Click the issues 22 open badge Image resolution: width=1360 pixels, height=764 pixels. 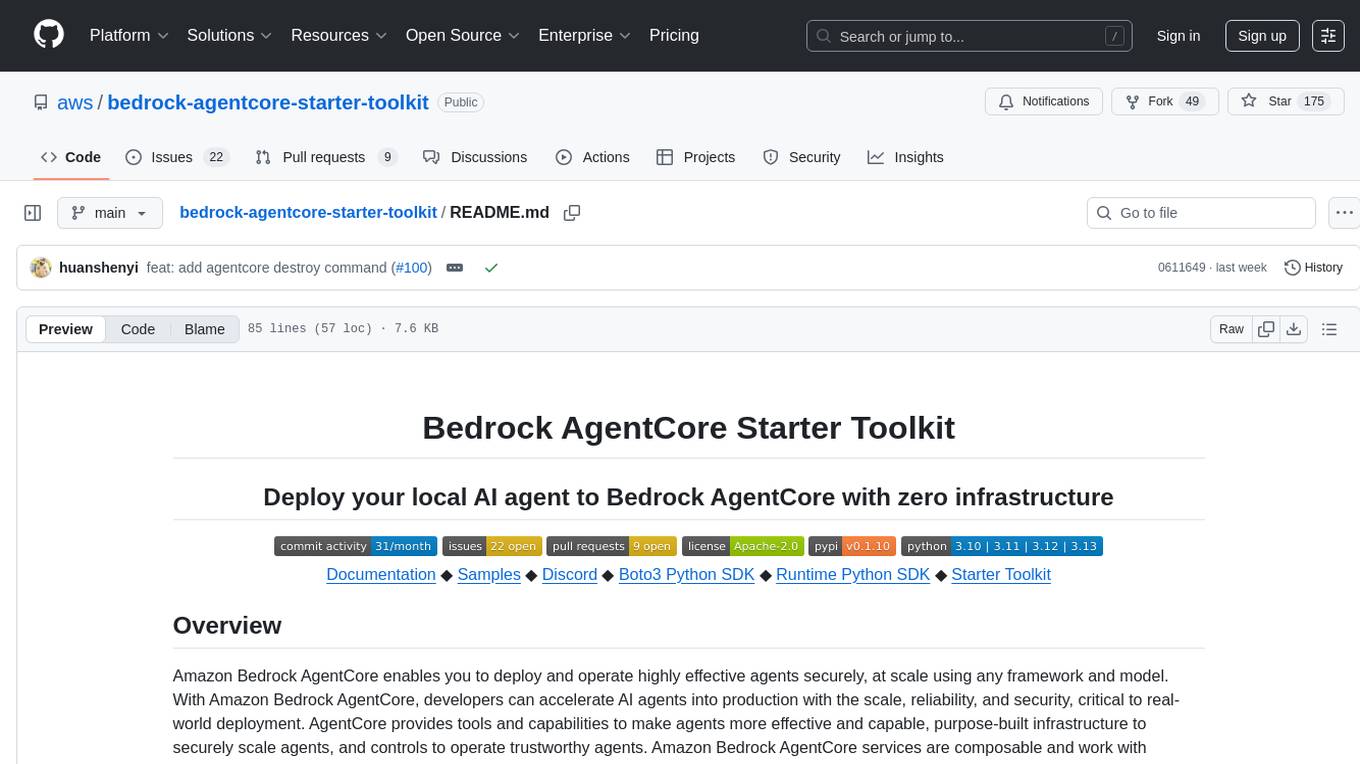pos(492,546)
